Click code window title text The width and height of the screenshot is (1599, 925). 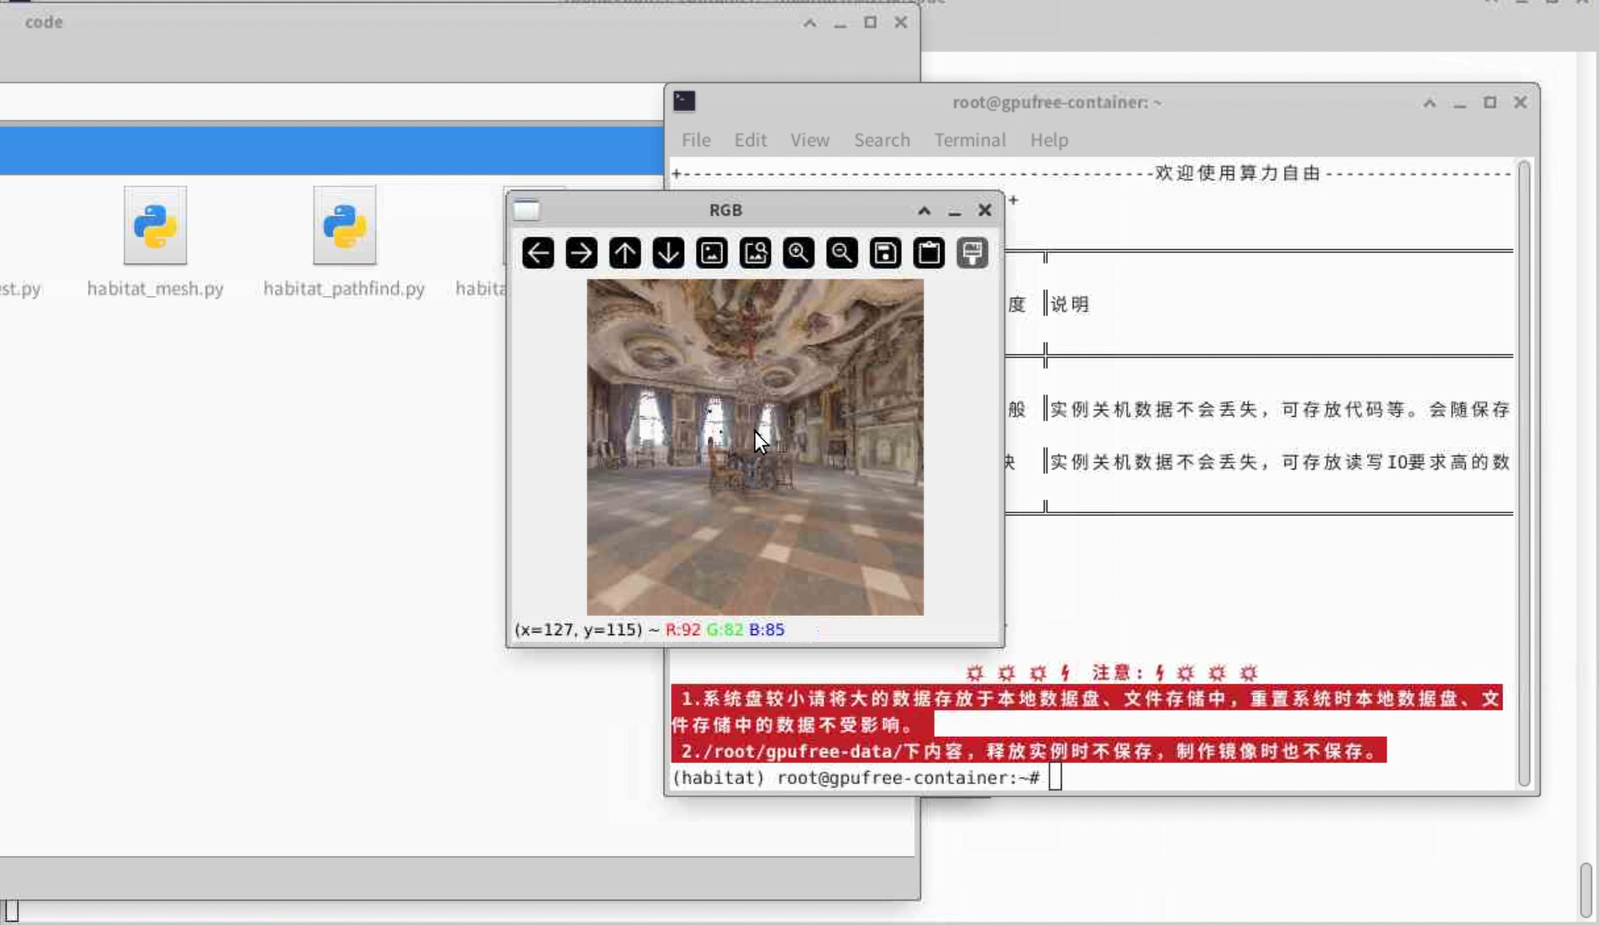(44, 22)
